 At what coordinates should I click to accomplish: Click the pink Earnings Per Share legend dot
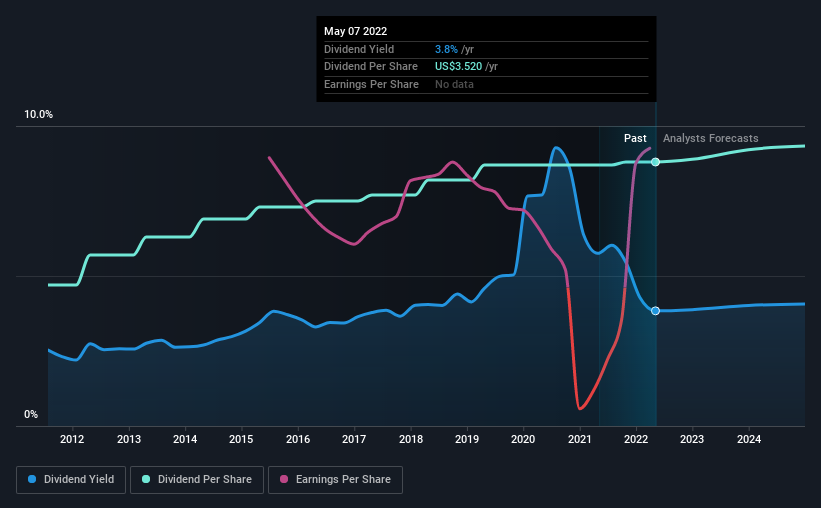click(286, 480)
